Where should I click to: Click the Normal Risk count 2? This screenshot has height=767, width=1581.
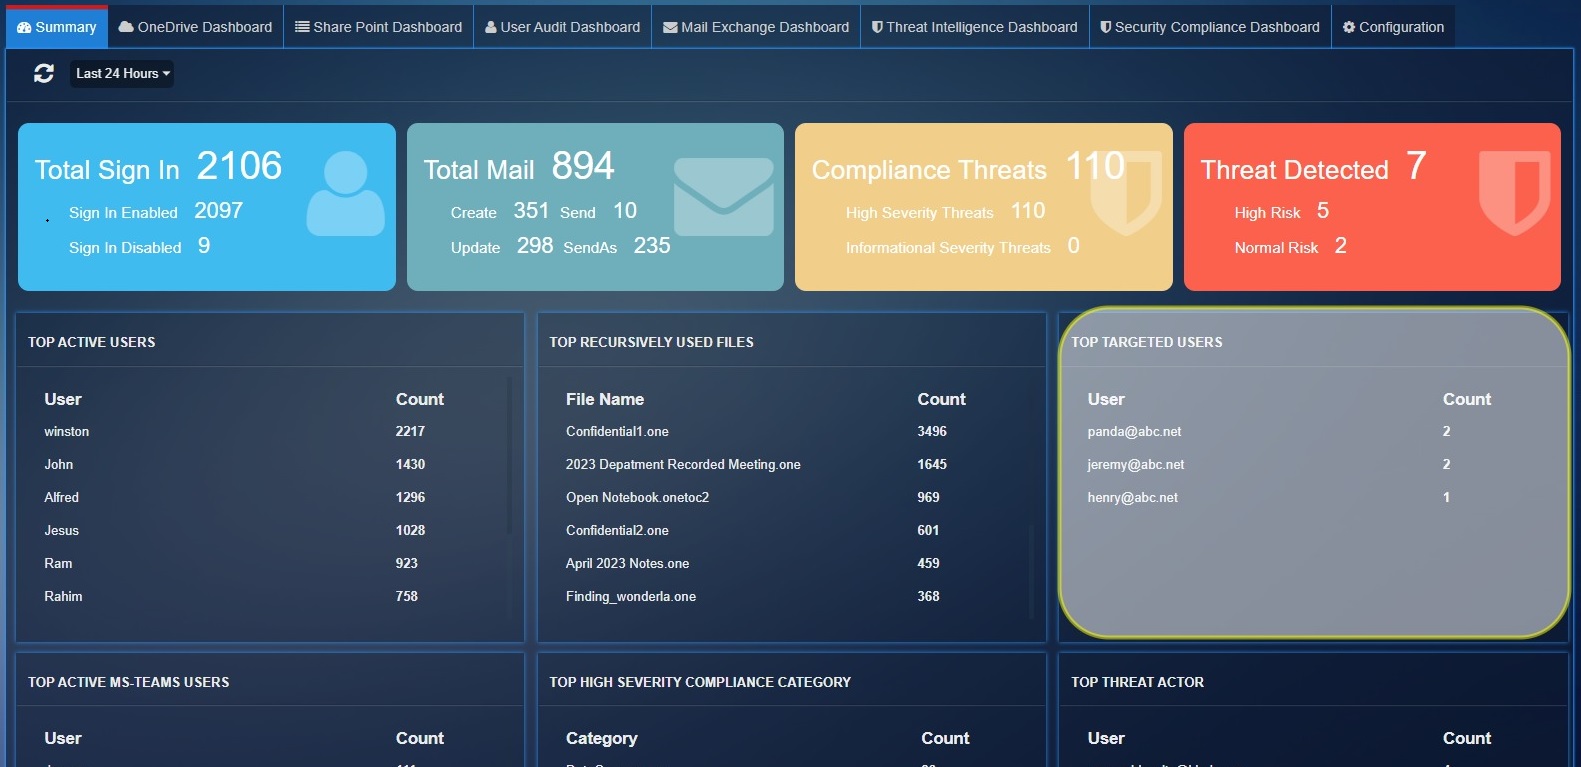pyautogui.click(x=1341, y=246)
